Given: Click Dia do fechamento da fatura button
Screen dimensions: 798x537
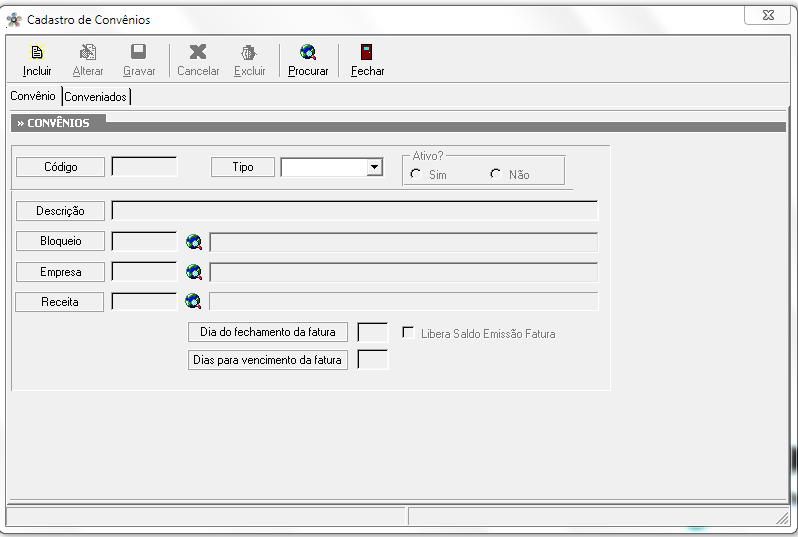Looking at the screenshot, I should 268,332.
